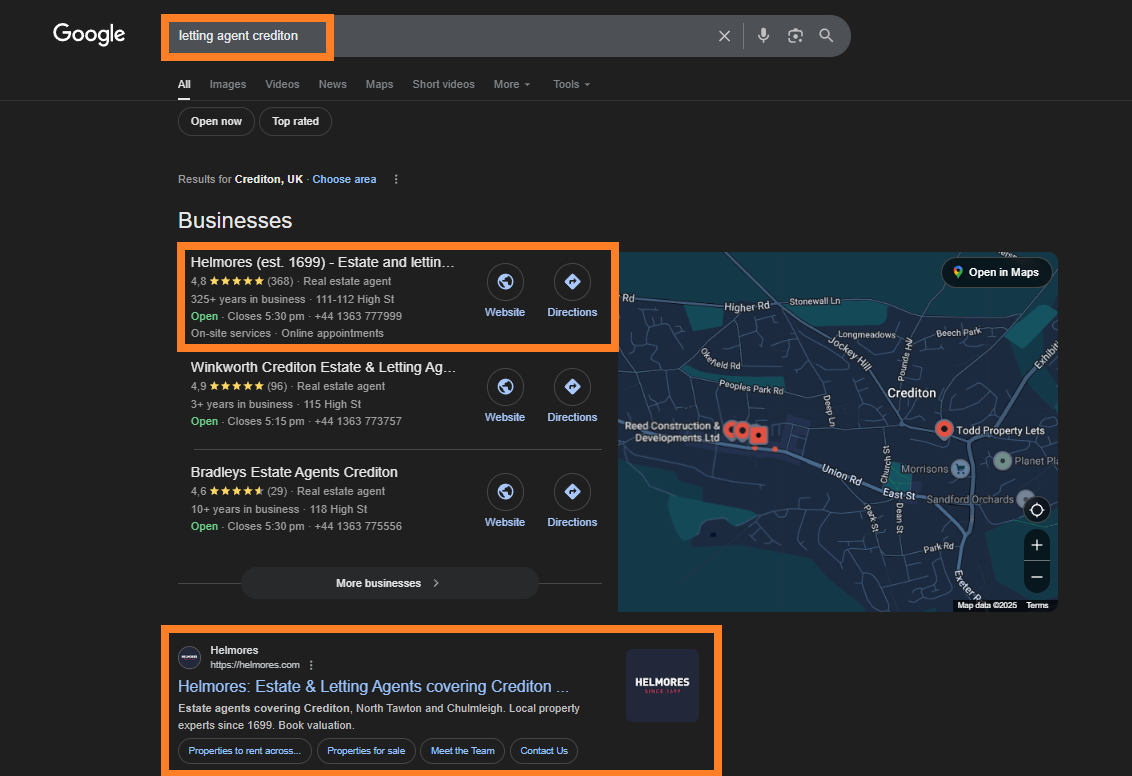The width and height of the screenshot is (1132, 776).
Task: Open Bradleys Estate Agents website icon
Action: 505,492
